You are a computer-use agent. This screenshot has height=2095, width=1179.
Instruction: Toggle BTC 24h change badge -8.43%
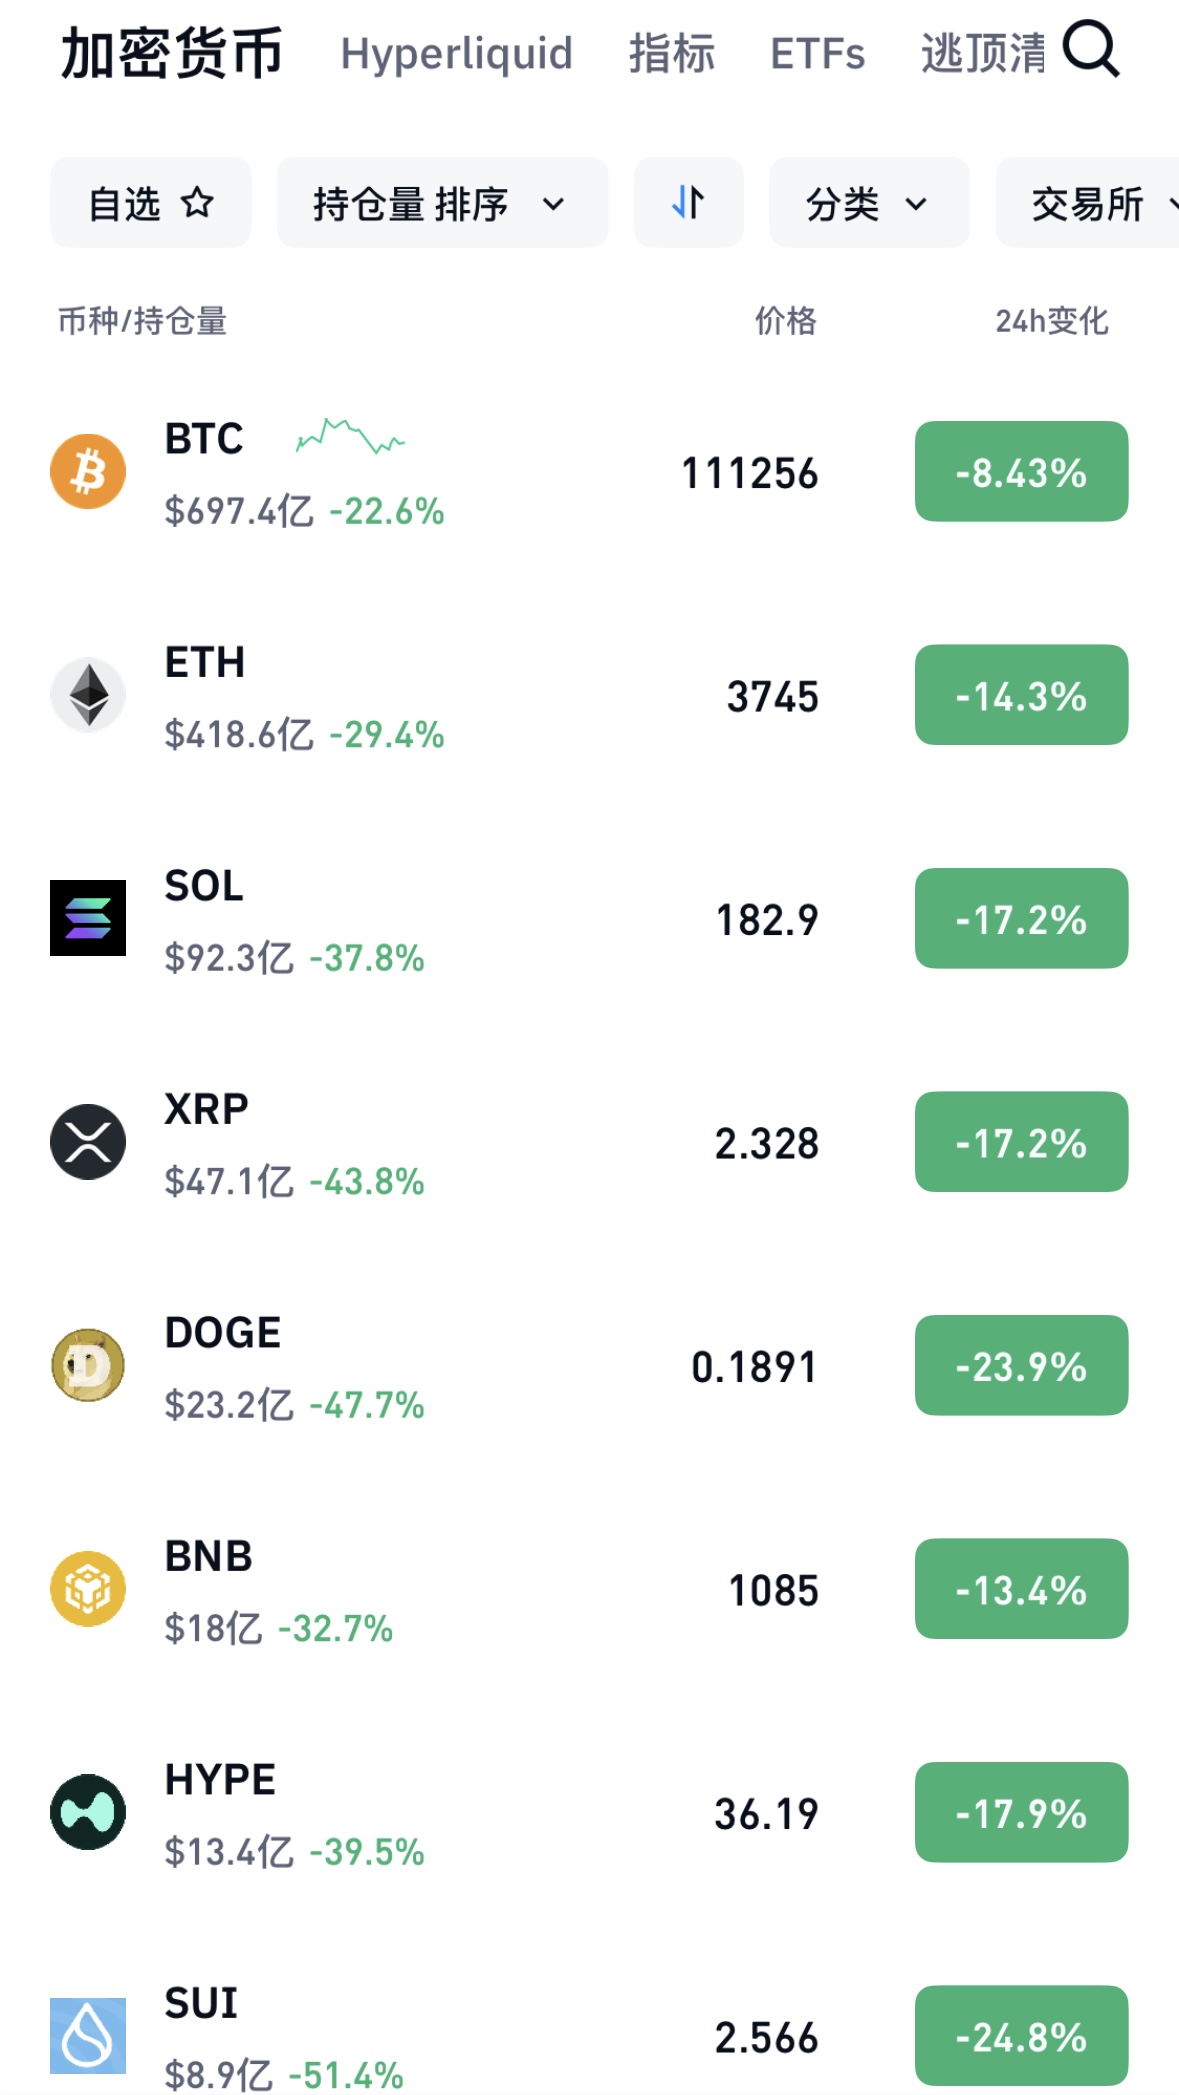click(1021, 472)
